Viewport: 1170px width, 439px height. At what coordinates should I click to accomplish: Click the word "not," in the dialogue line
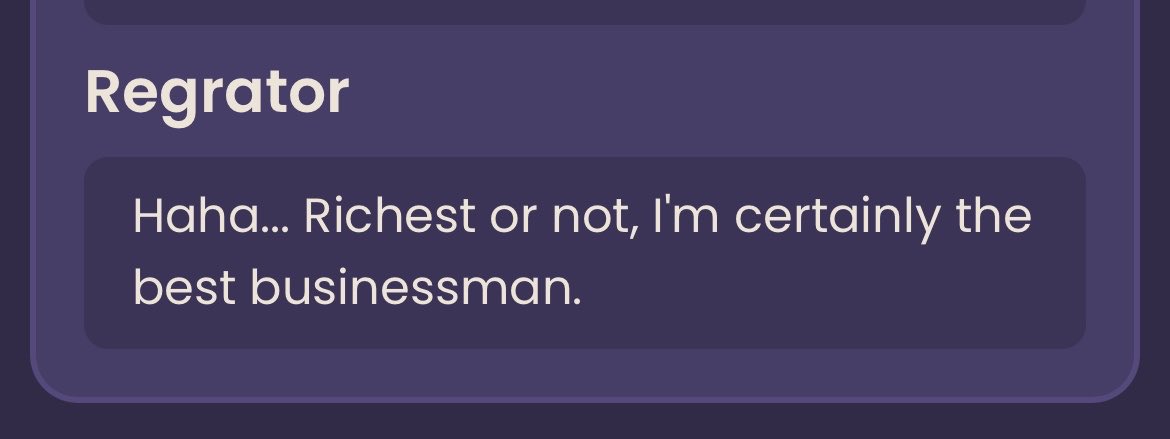pos(595,217)
